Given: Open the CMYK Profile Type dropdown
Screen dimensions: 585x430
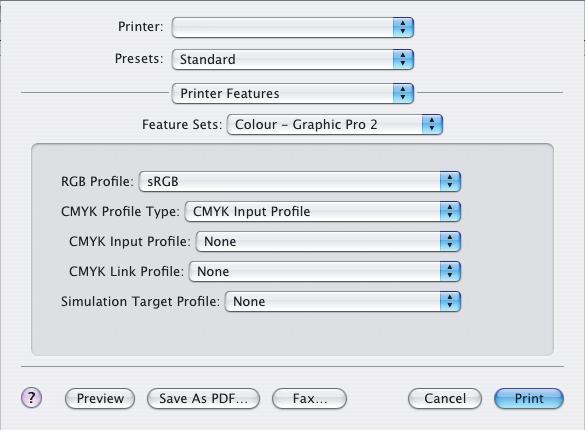Looking at the screenshot, I should point(323,211).
